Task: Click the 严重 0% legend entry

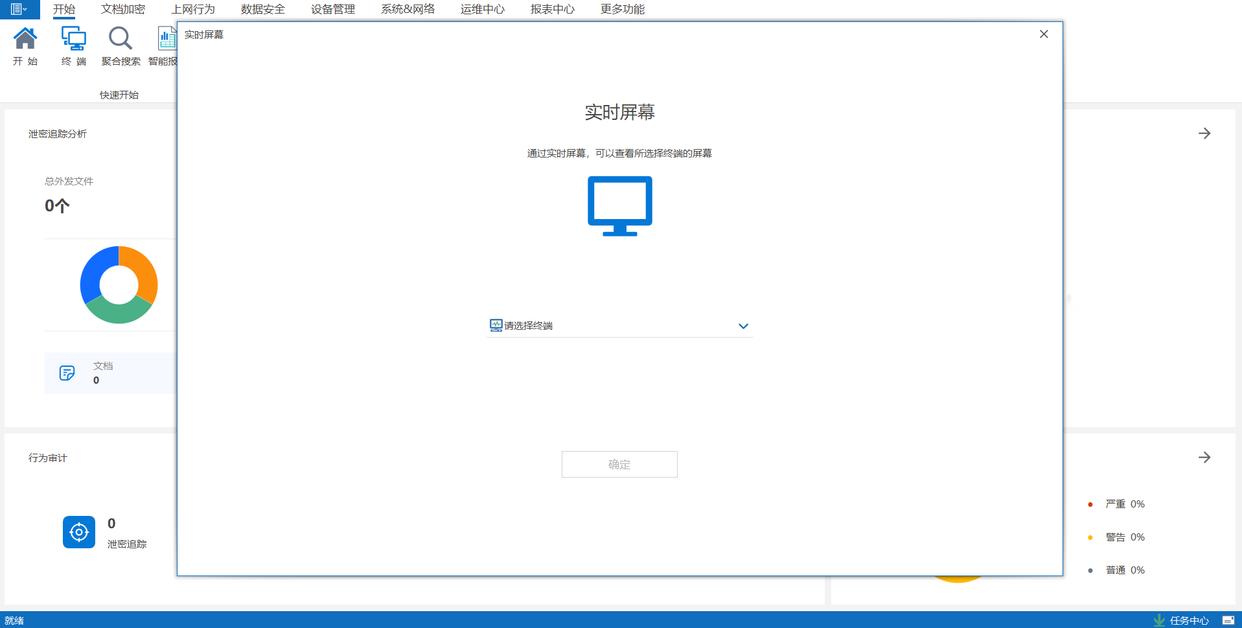Action: (1116, 504)
